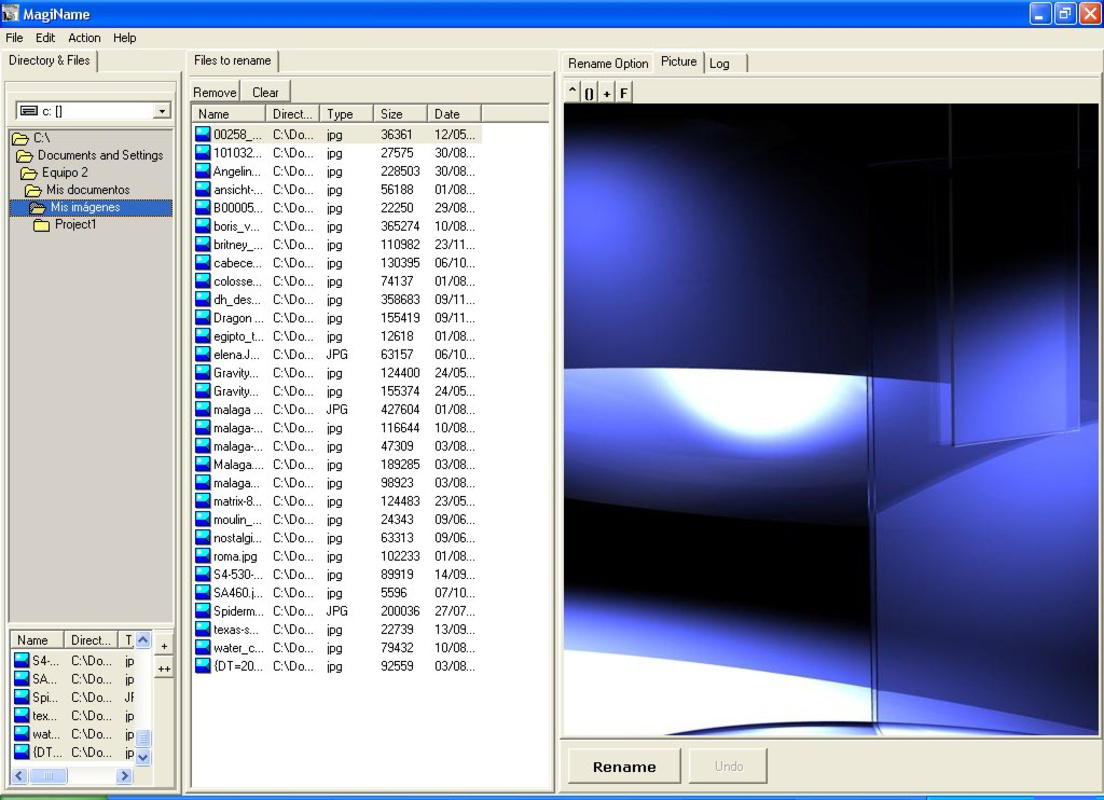This screenshot has height=800, width=1104.
Task: Click the Direct... column header in main list
Action: click(x=293, y=113)
